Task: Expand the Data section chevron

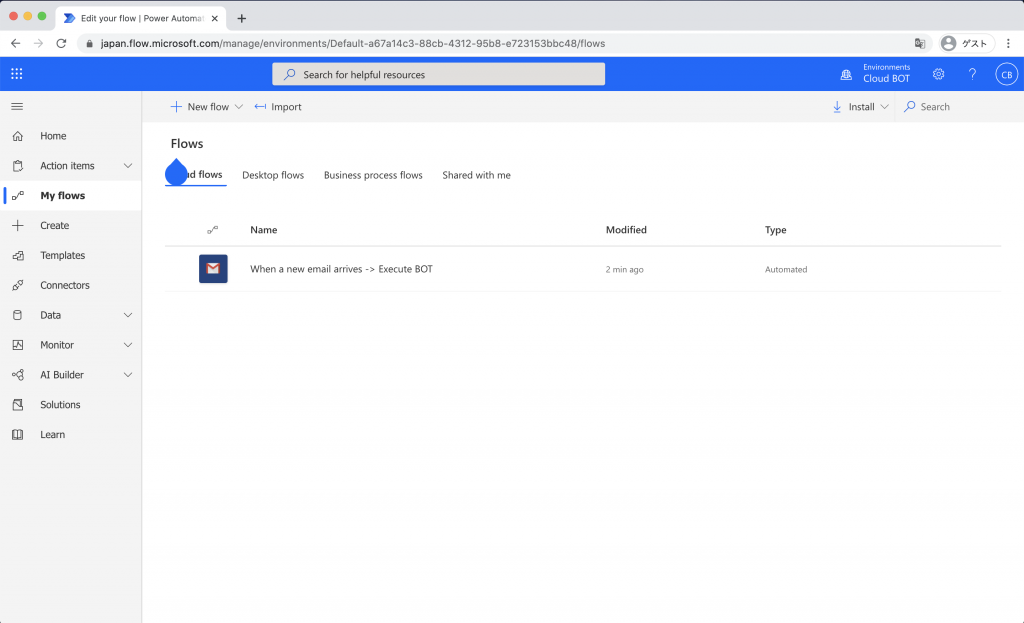Action: coord(128,315)
